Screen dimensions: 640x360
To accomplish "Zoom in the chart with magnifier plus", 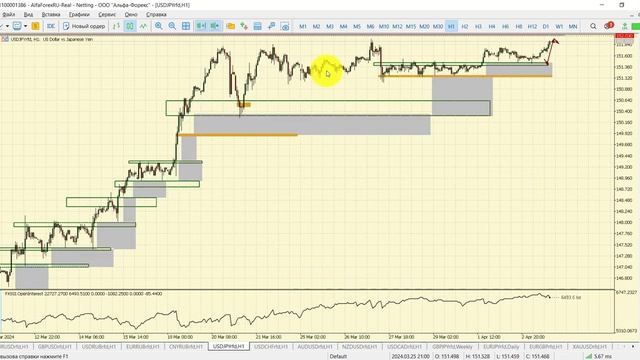I will click(x=158, y=26).
